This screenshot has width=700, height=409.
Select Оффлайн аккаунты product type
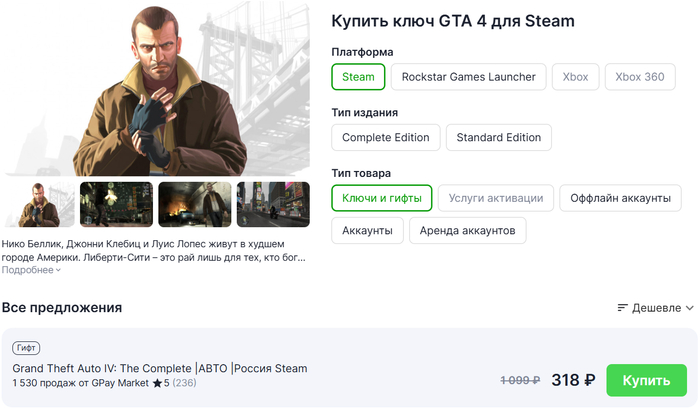point(620,199)
